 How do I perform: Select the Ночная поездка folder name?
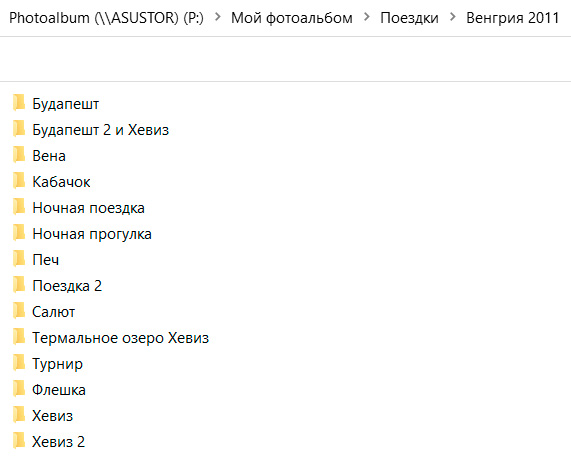click(88, 208)
